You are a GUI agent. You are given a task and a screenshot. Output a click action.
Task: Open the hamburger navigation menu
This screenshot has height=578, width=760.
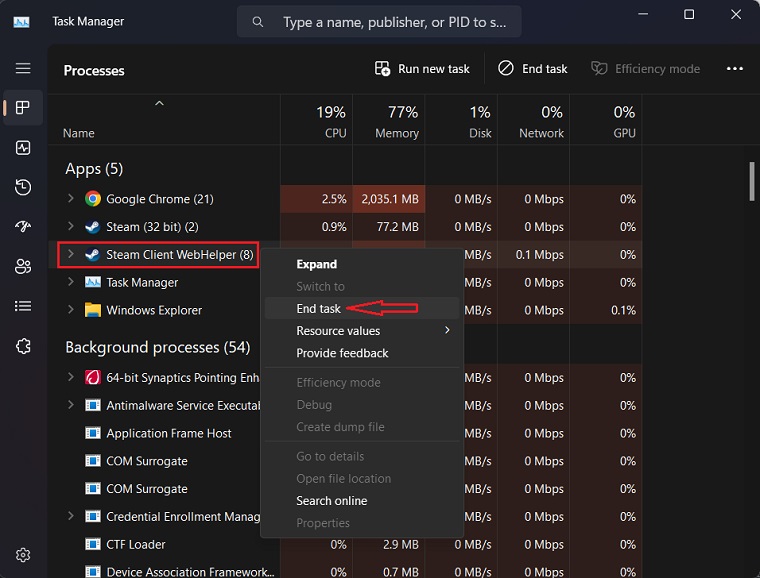23,69
